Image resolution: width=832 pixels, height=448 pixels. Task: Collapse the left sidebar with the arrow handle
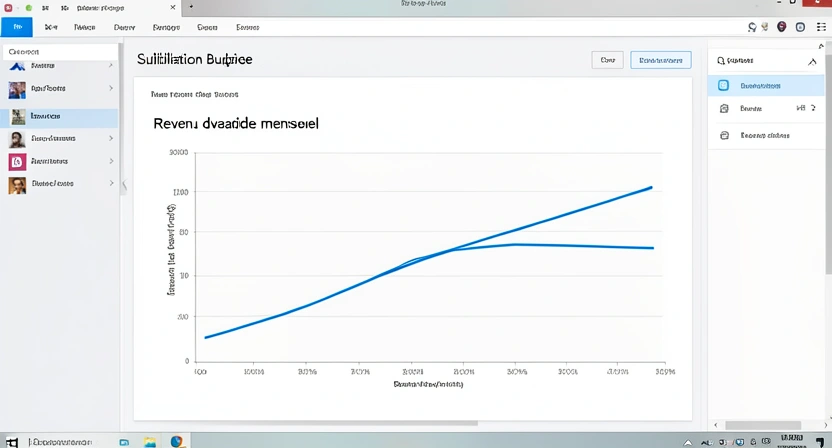[124, 185]
